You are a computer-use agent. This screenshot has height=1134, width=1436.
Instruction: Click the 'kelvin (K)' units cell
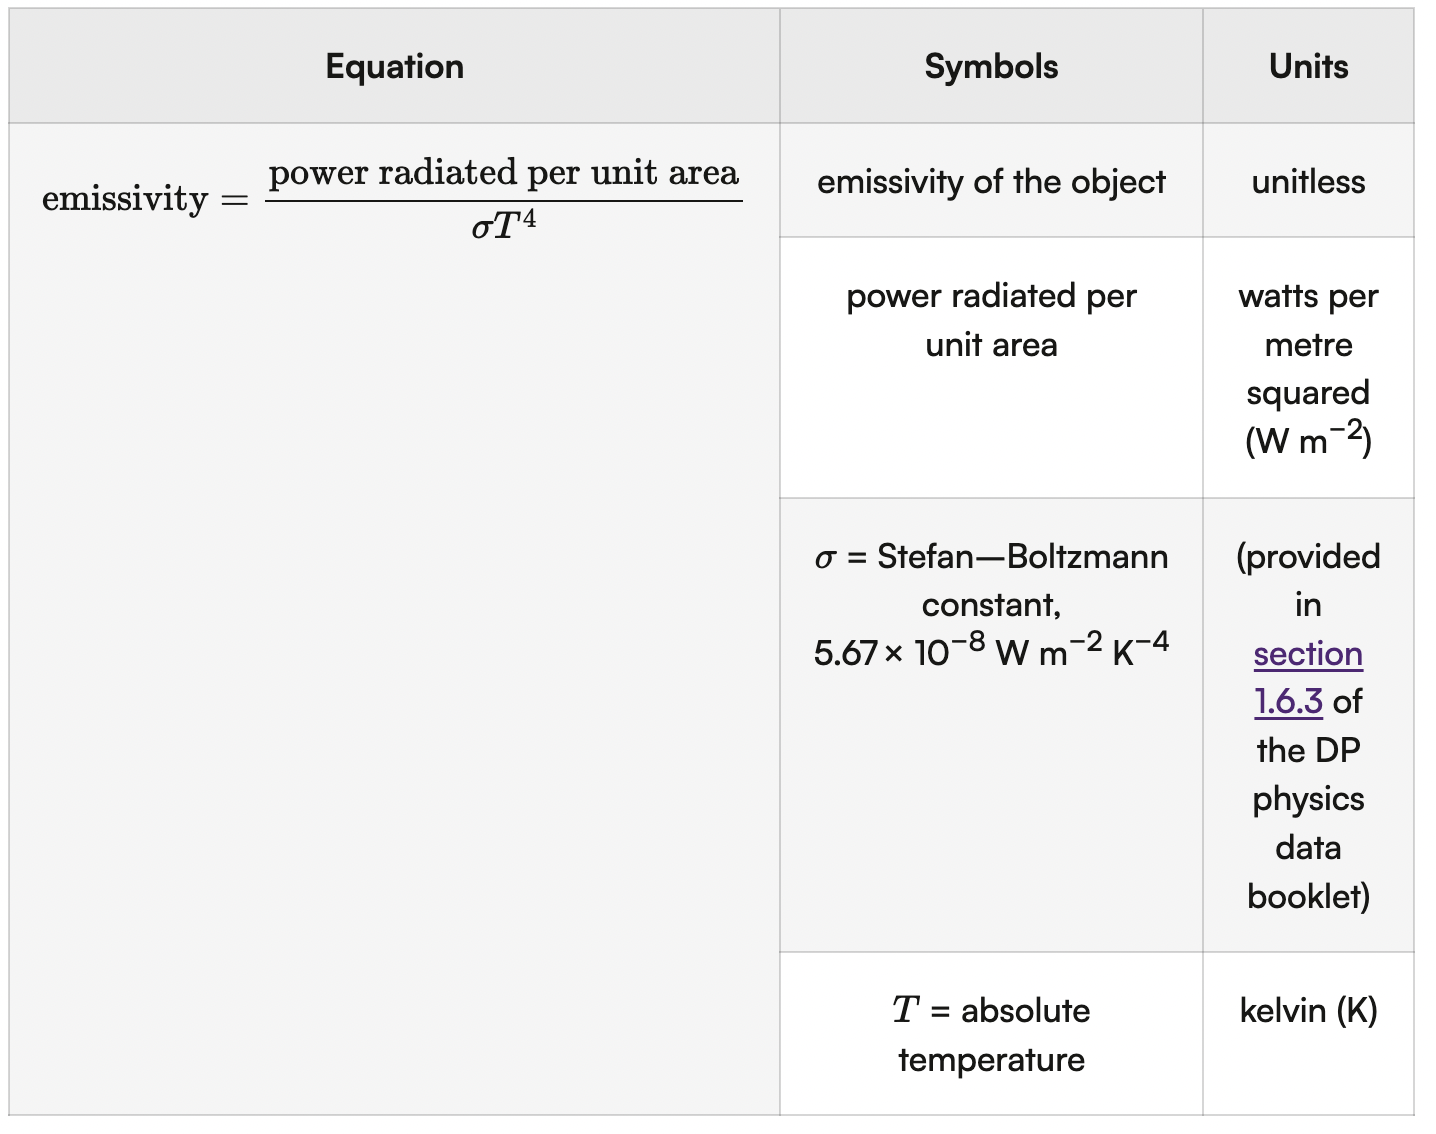(1308, 1010)
